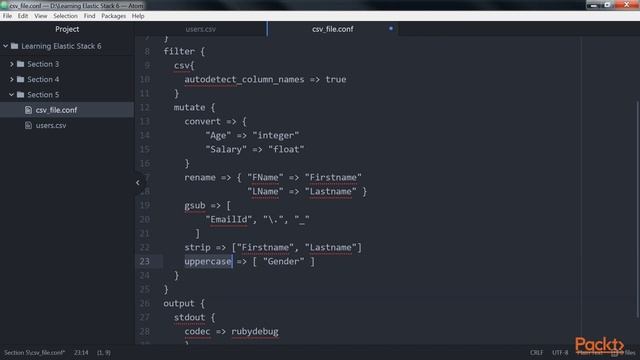This screenshot has width=640, height=360.
Task: Click the "Gender" string on line 23
Action: point(284,262)
